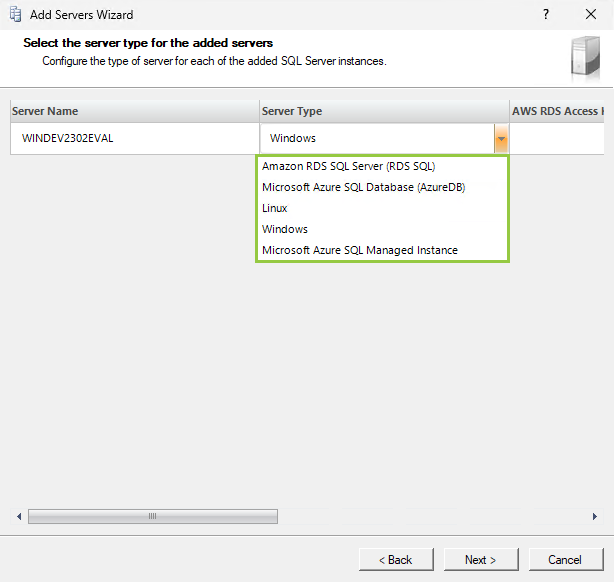Click the horizontal scrollbar thumb
614x582 pixels.
(152, 516)
